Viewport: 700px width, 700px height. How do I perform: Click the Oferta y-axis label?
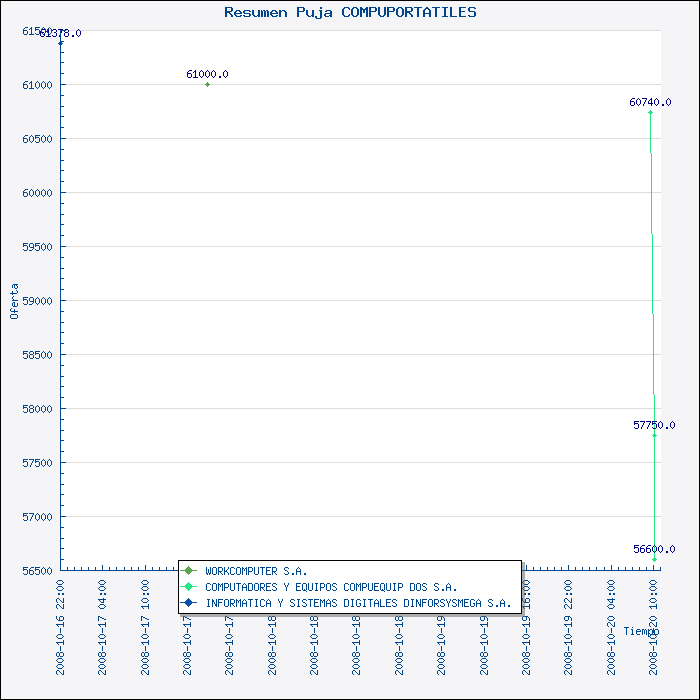(x=14, y=301)
